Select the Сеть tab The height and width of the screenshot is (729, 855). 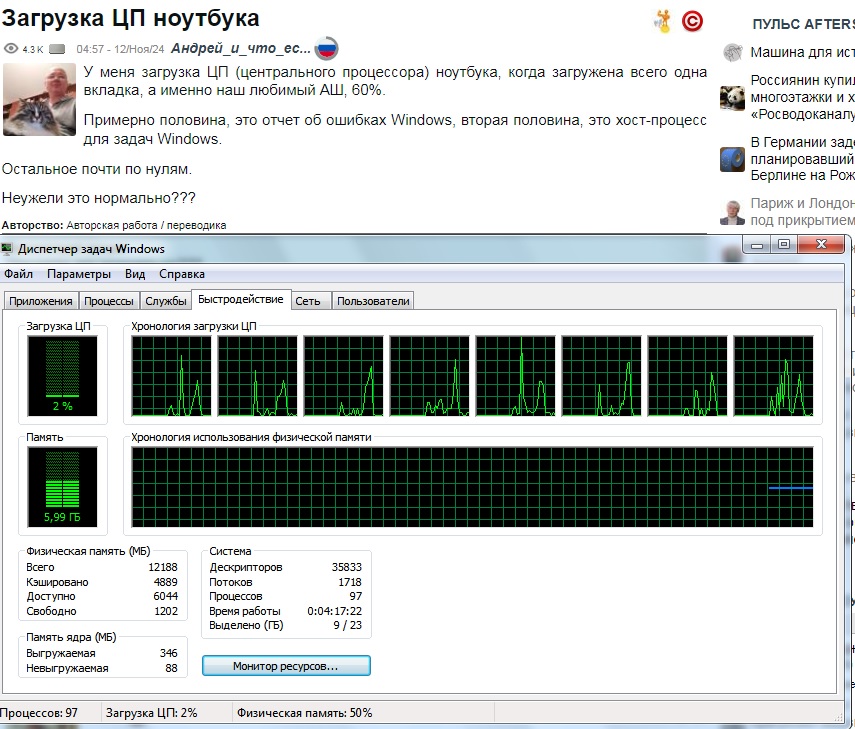click(308, 301)
